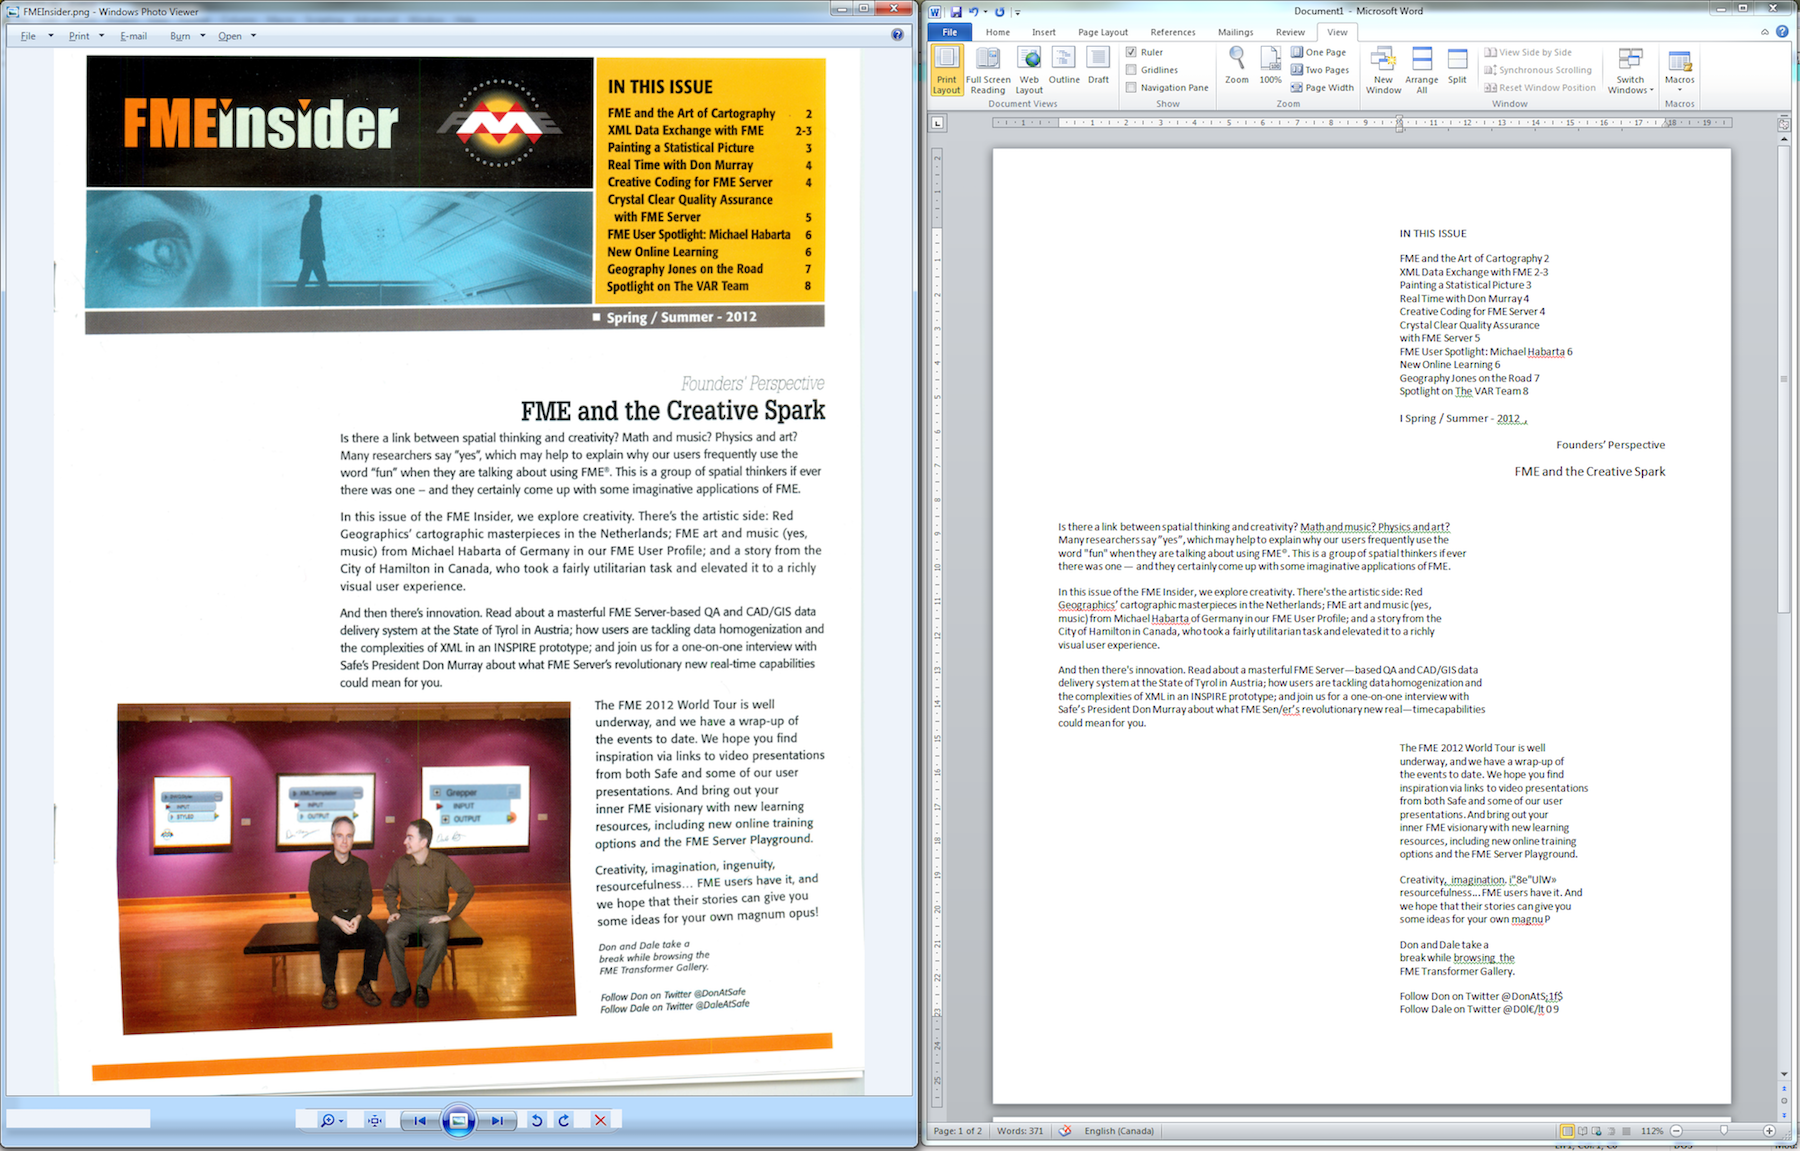Toggle ruler button above vertical scrollbar
The width and height of the screenshot is (1800, 1151).
[1784, 124]
